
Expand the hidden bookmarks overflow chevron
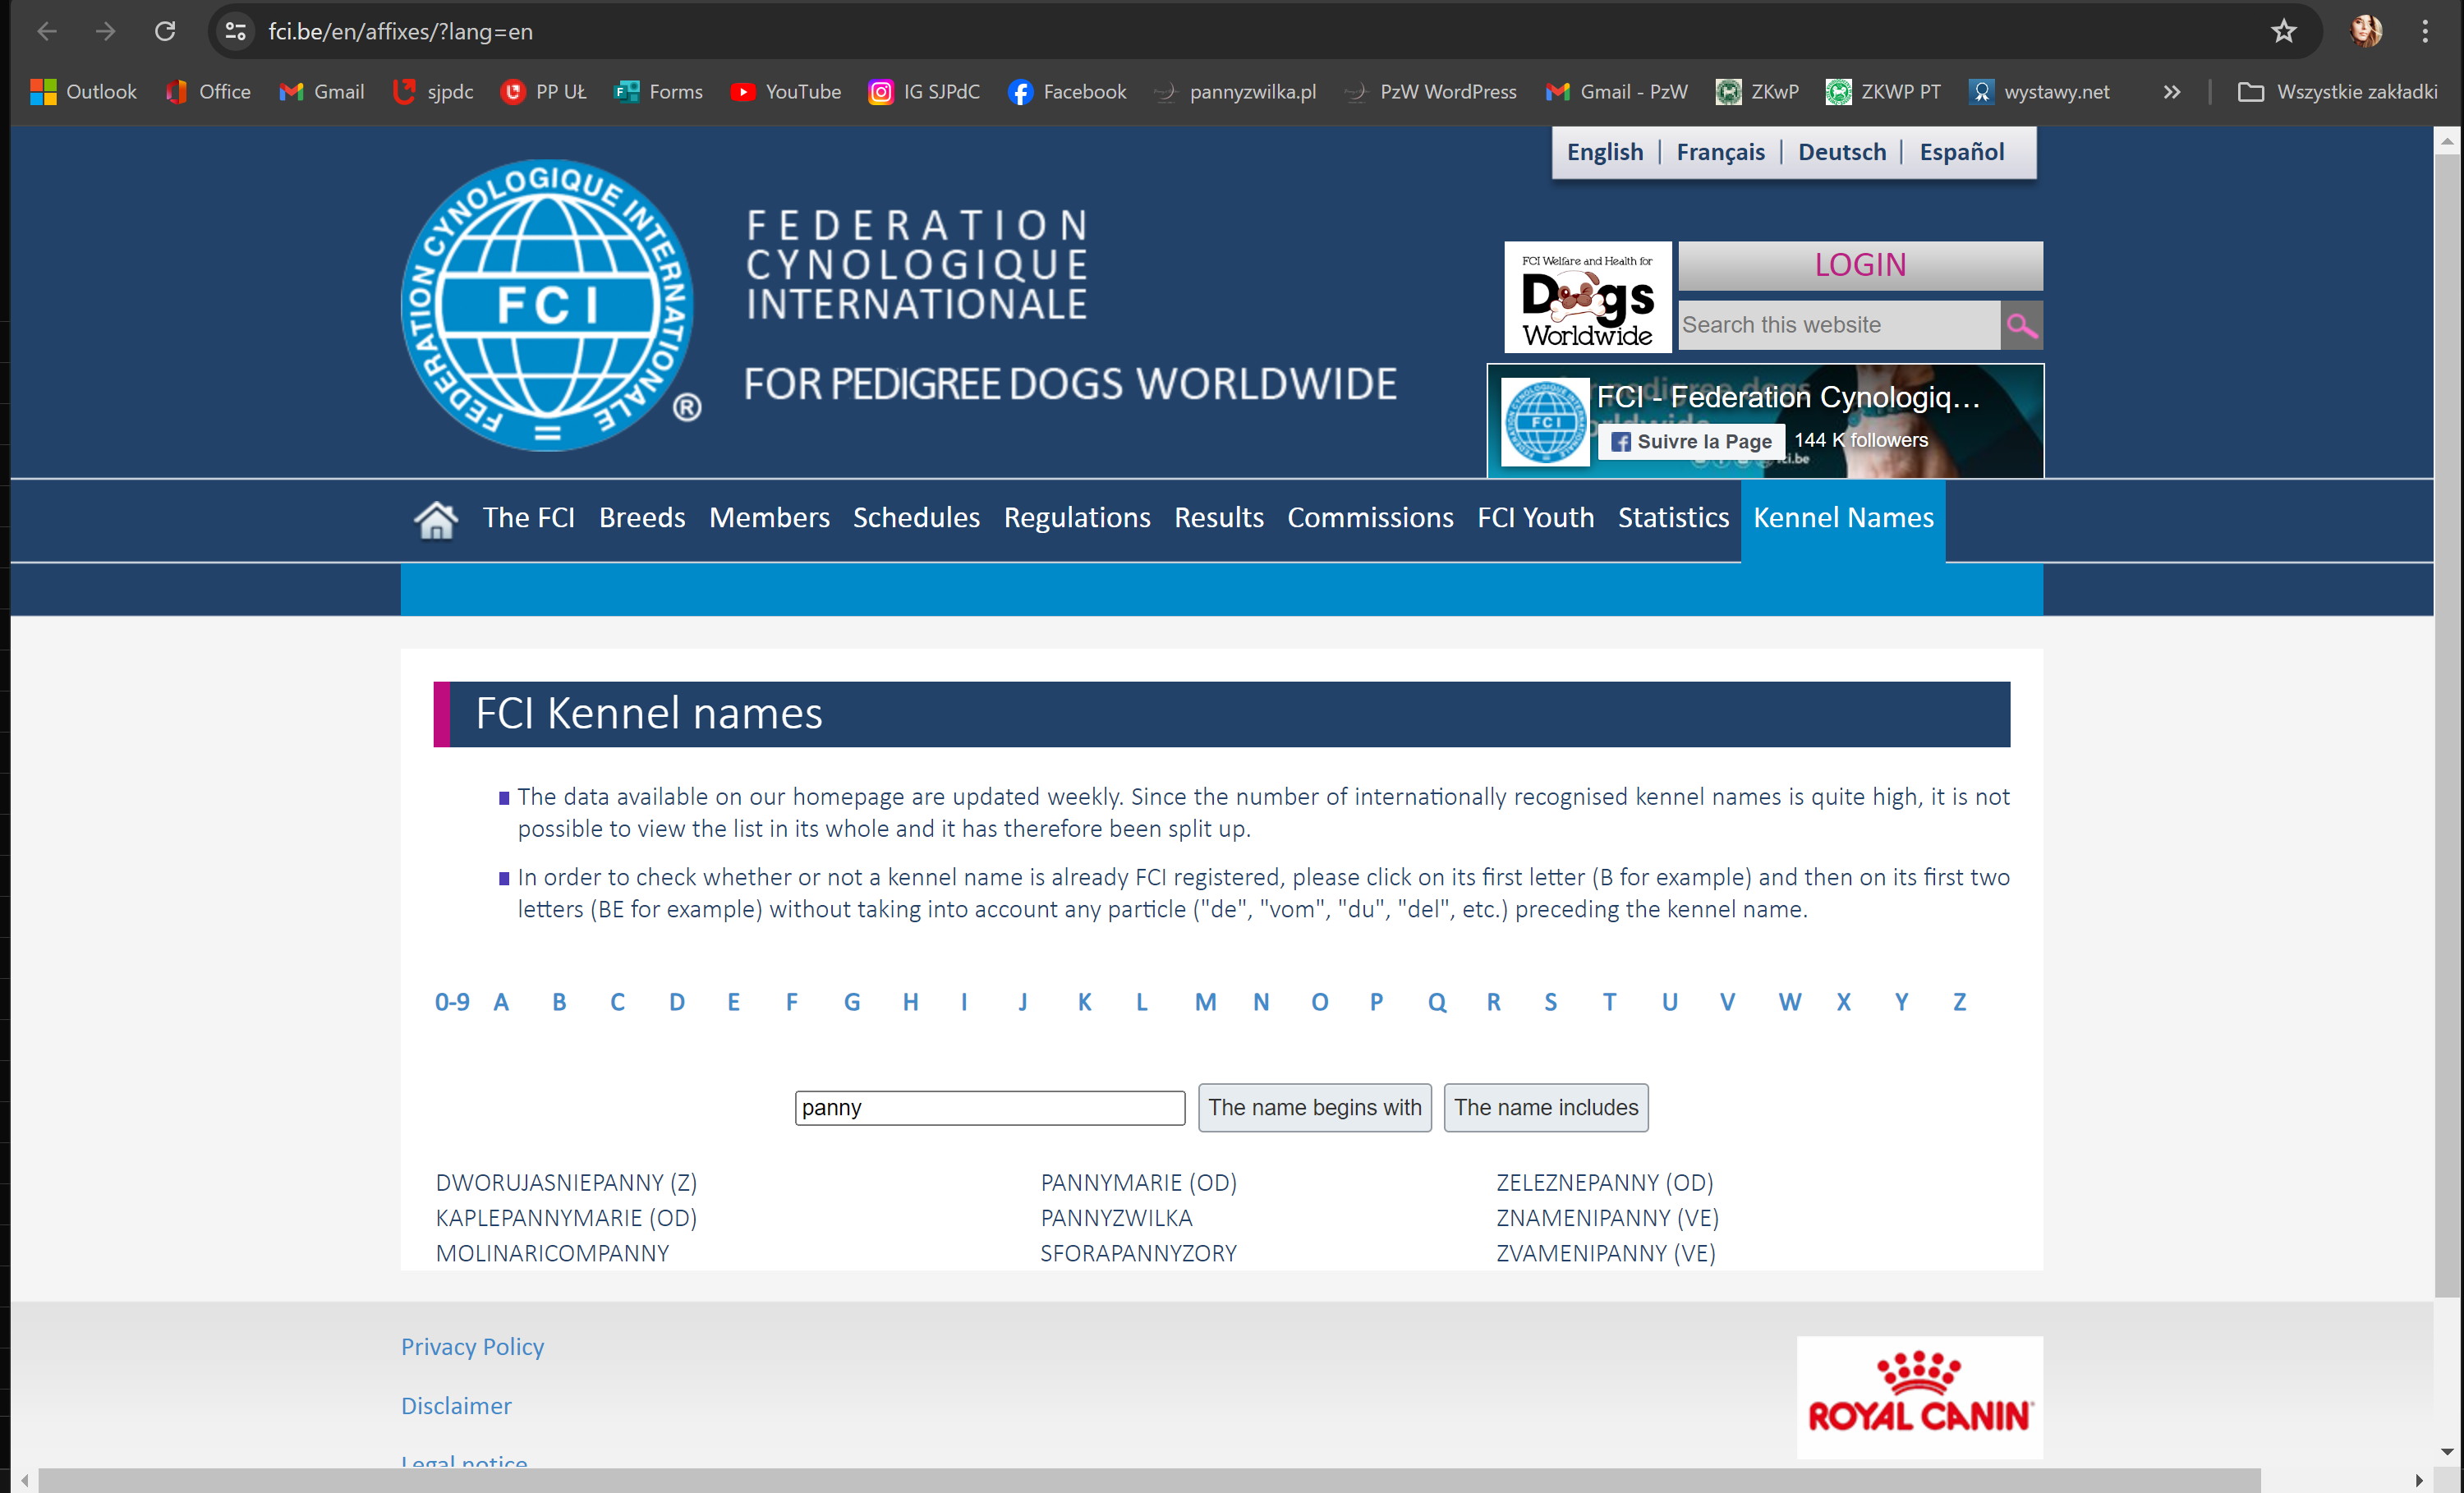2171,92
